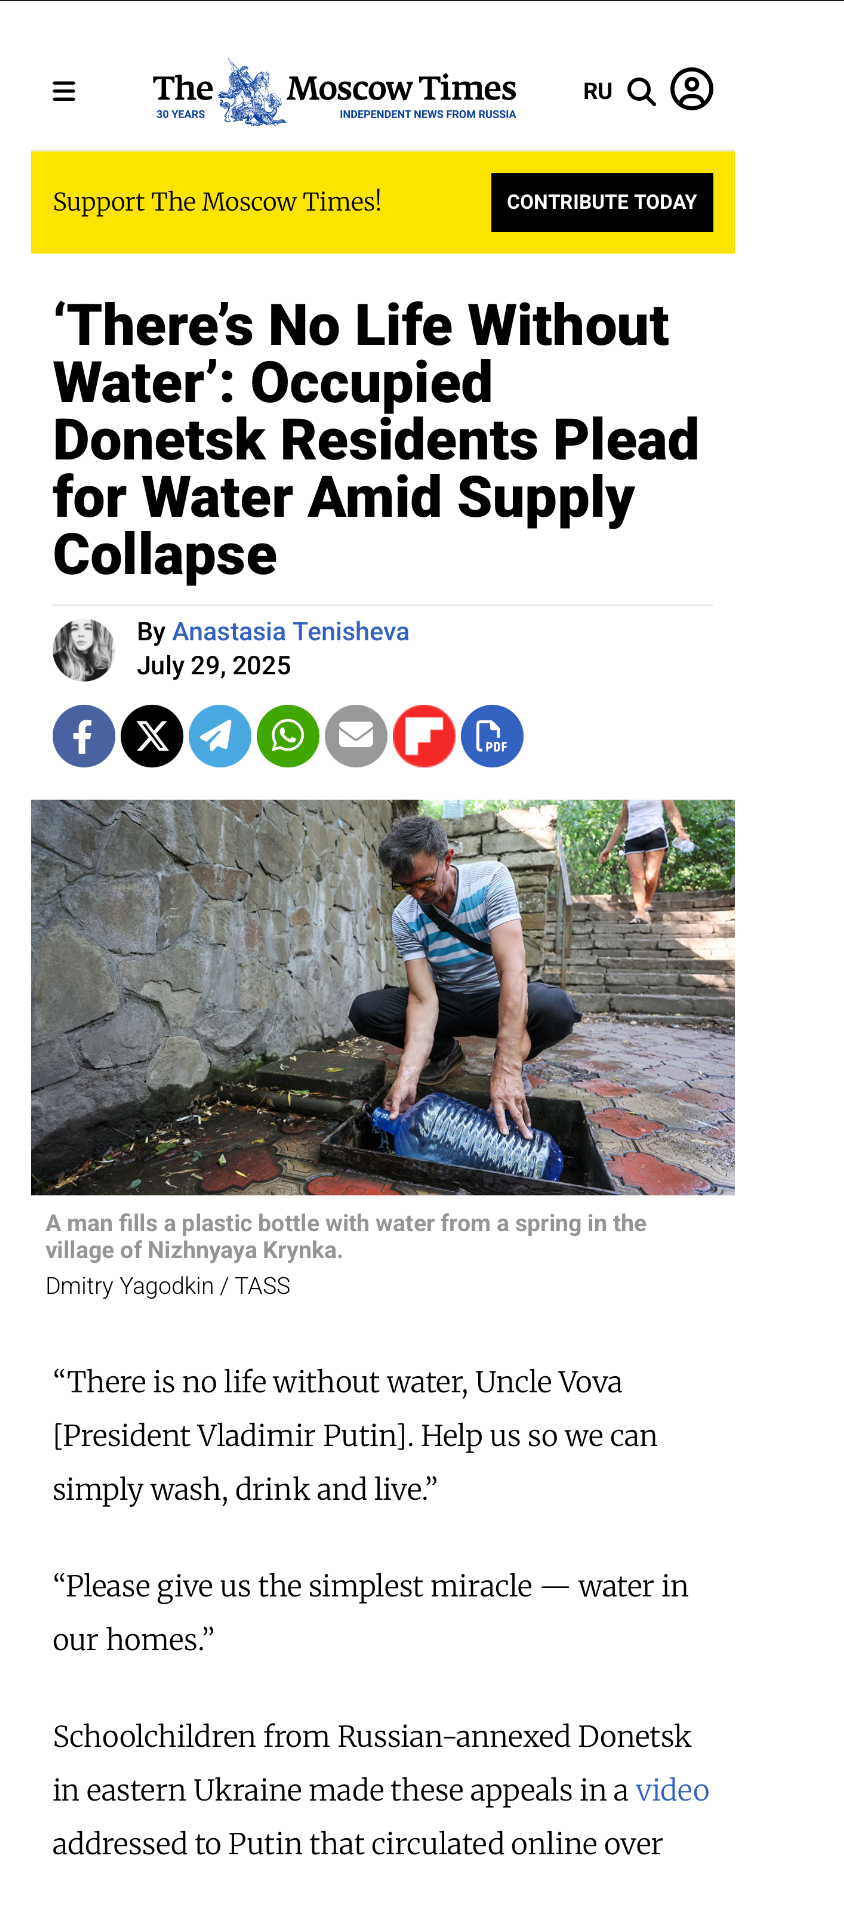Share article on WhatsApp
The image size is (844, 1930).
pos(288,736)
